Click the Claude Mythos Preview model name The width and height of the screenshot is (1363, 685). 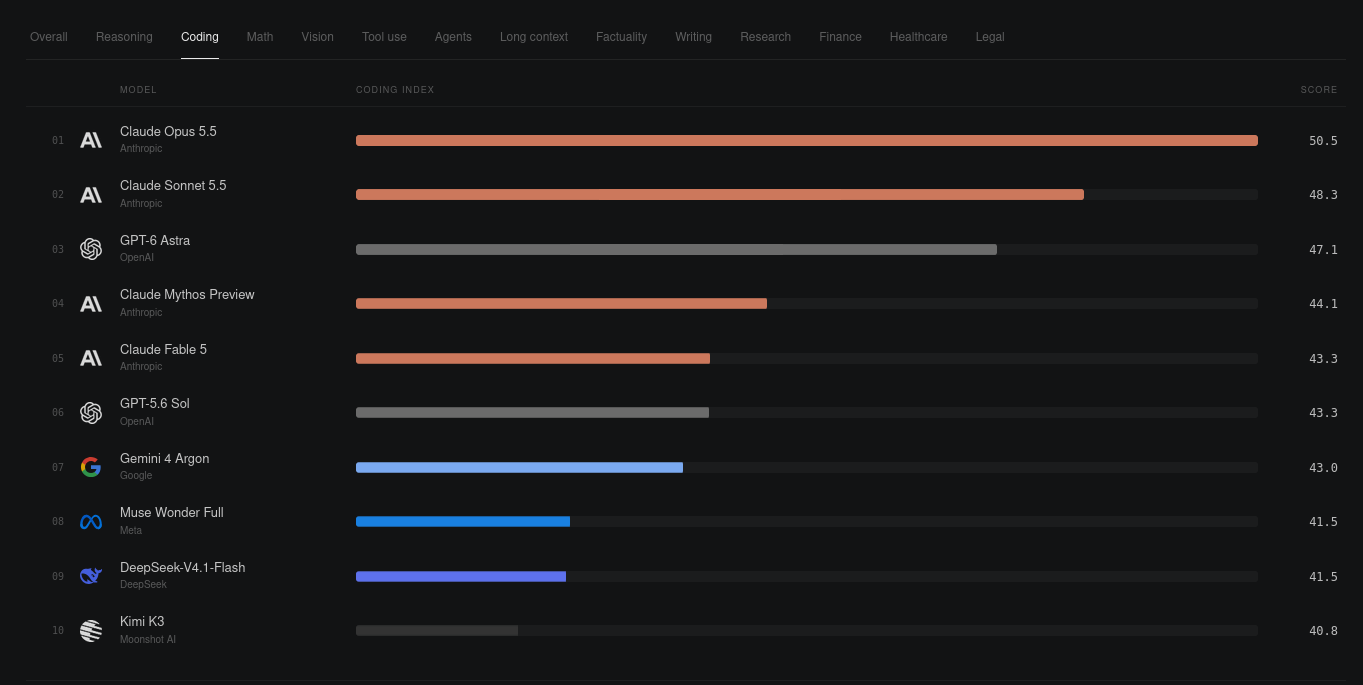(187, 295)
